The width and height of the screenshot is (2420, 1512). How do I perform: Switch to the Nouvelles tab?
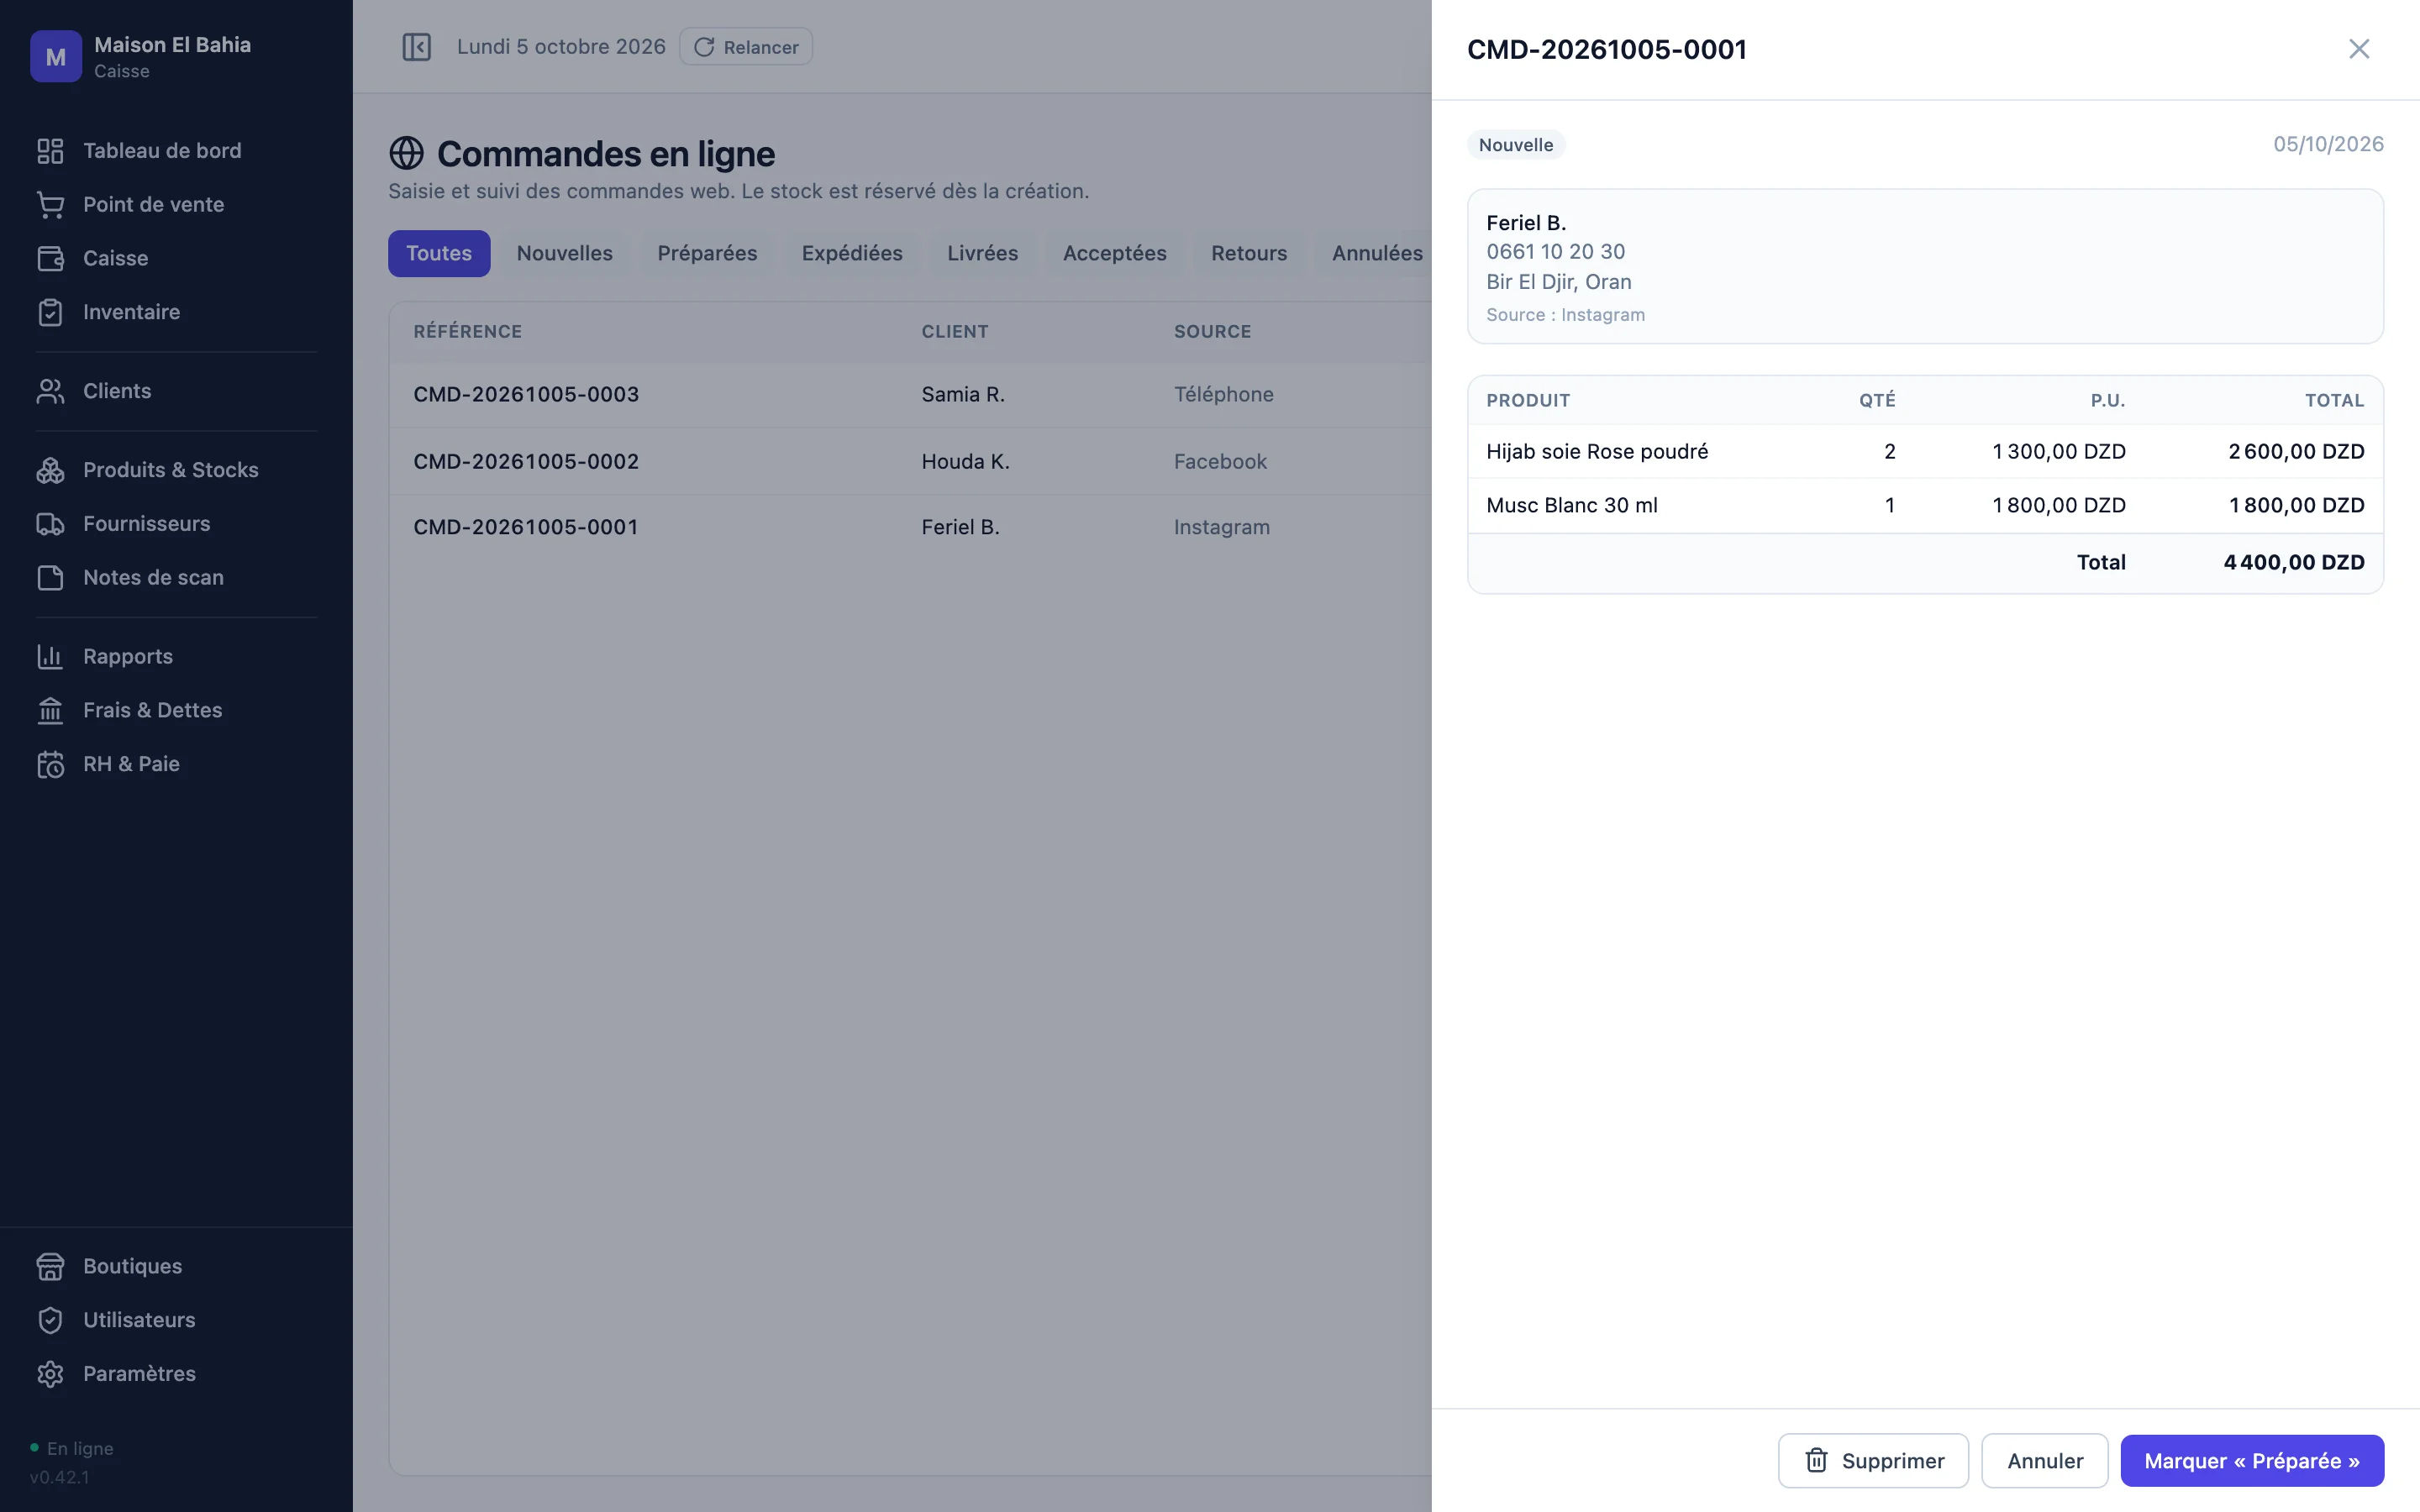coord(564,253)
